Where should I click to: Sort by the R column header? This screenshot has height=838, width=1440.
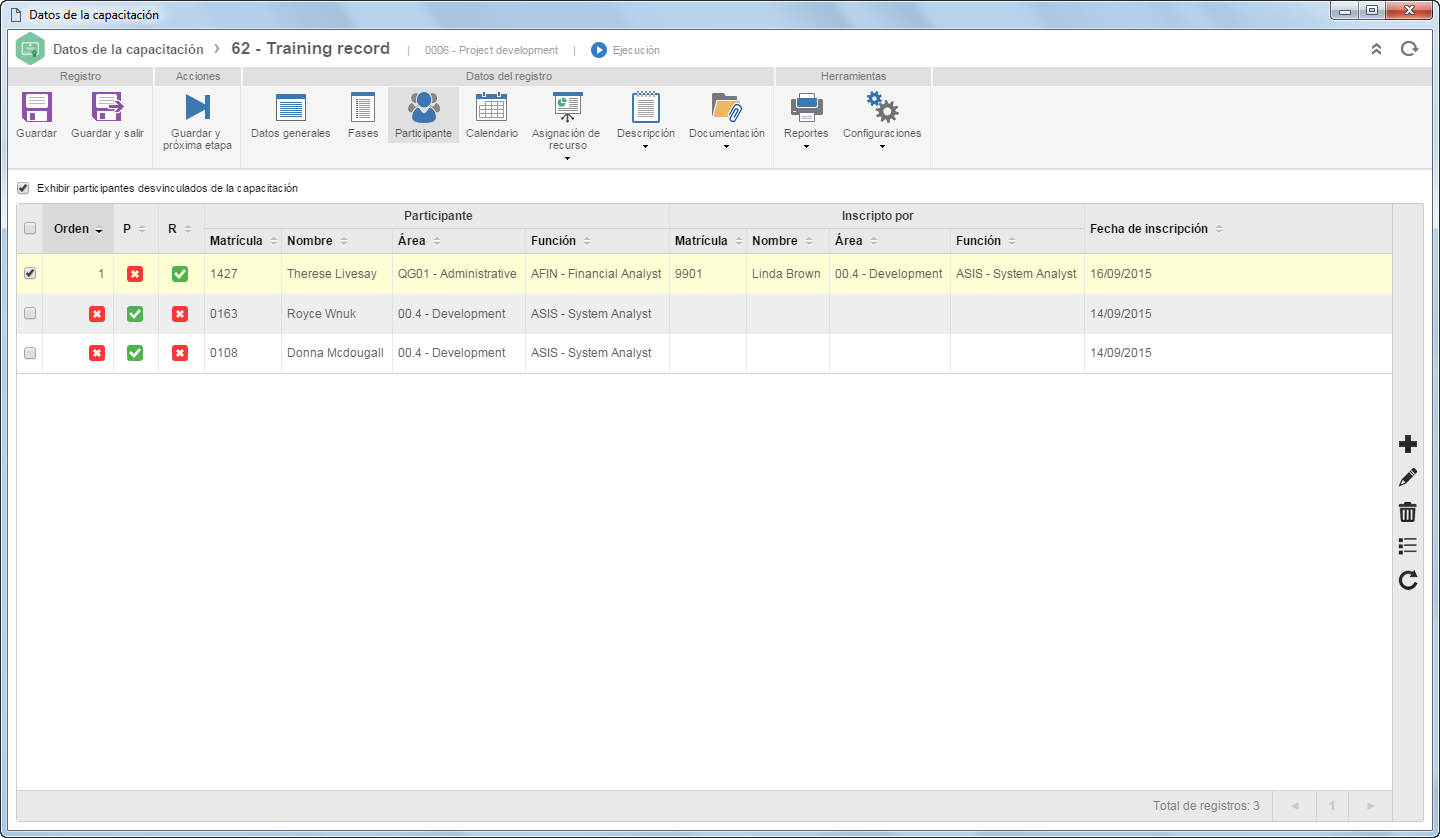(181, 229)
